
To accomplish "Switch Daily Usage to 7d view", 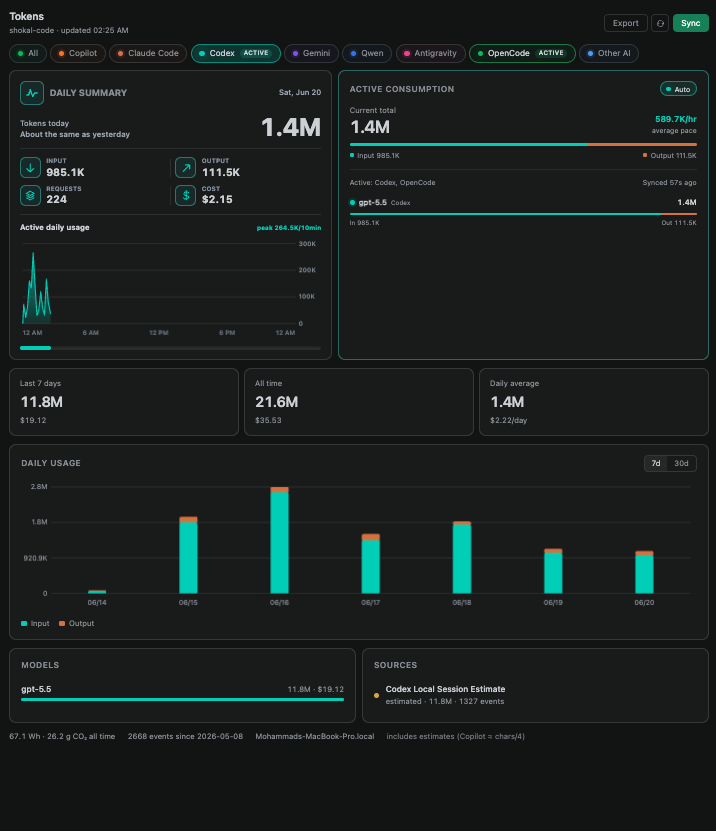I will coord(656,463).
